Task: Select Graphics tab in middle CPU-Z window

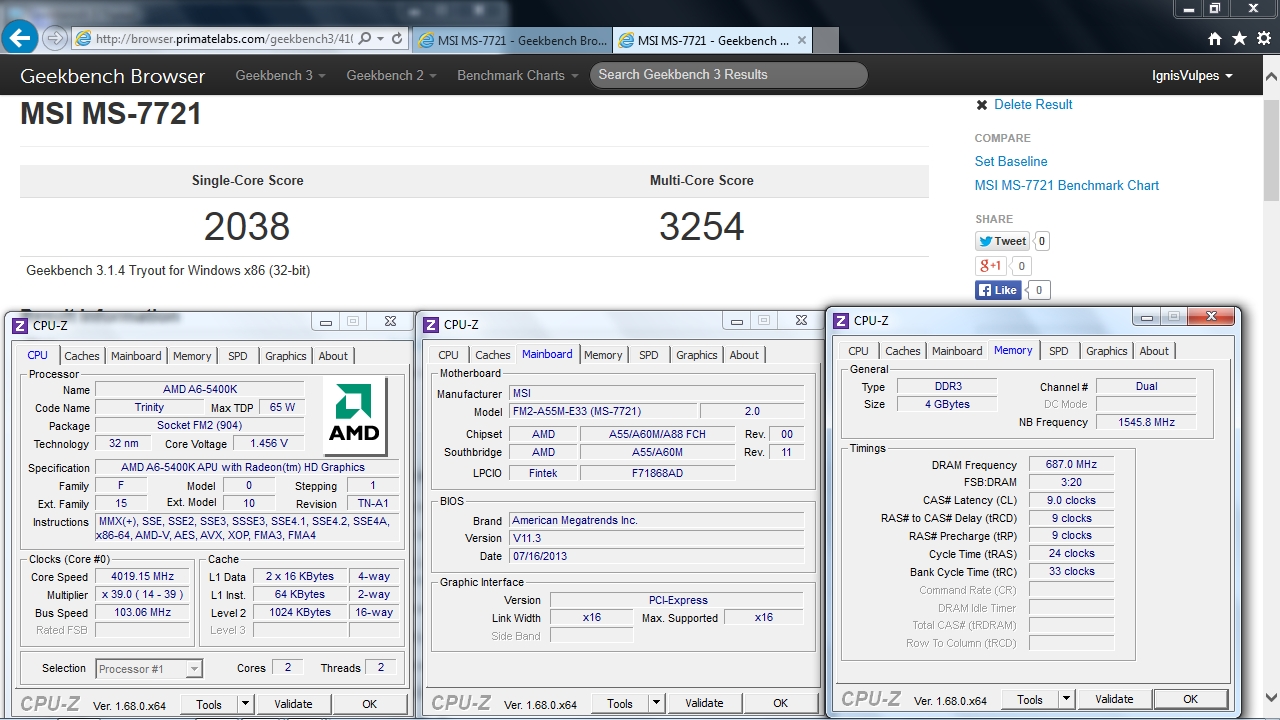Action: [697, 355]
